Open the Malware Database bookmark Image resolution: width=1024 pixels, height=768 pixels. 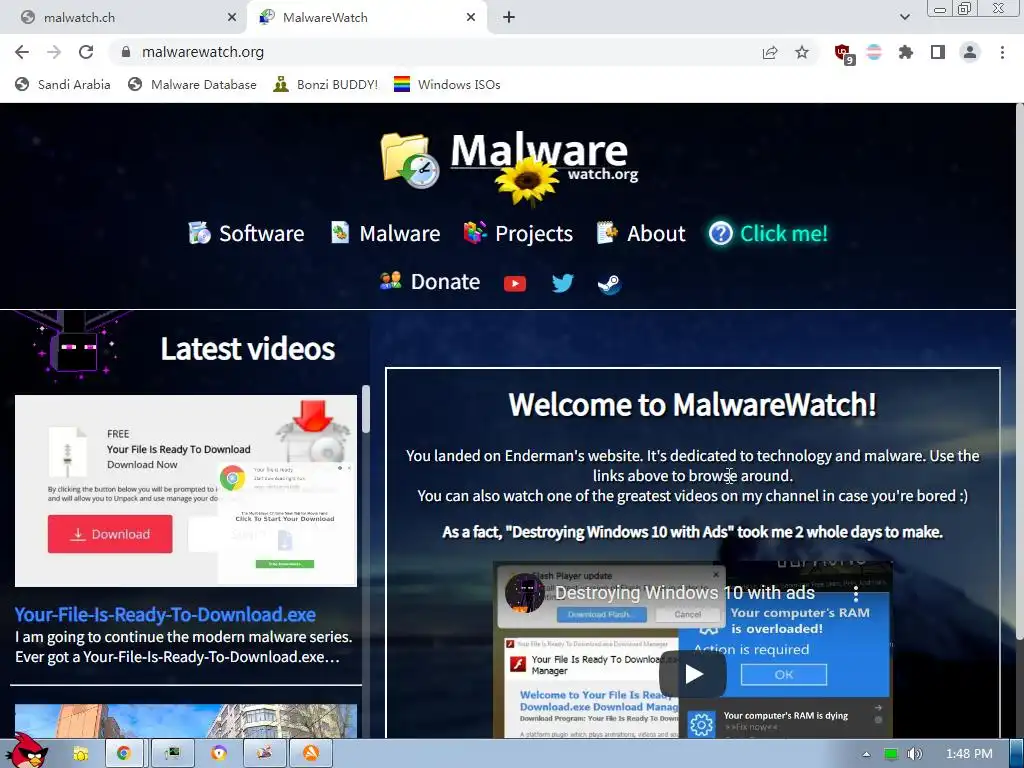coord(192,84)
